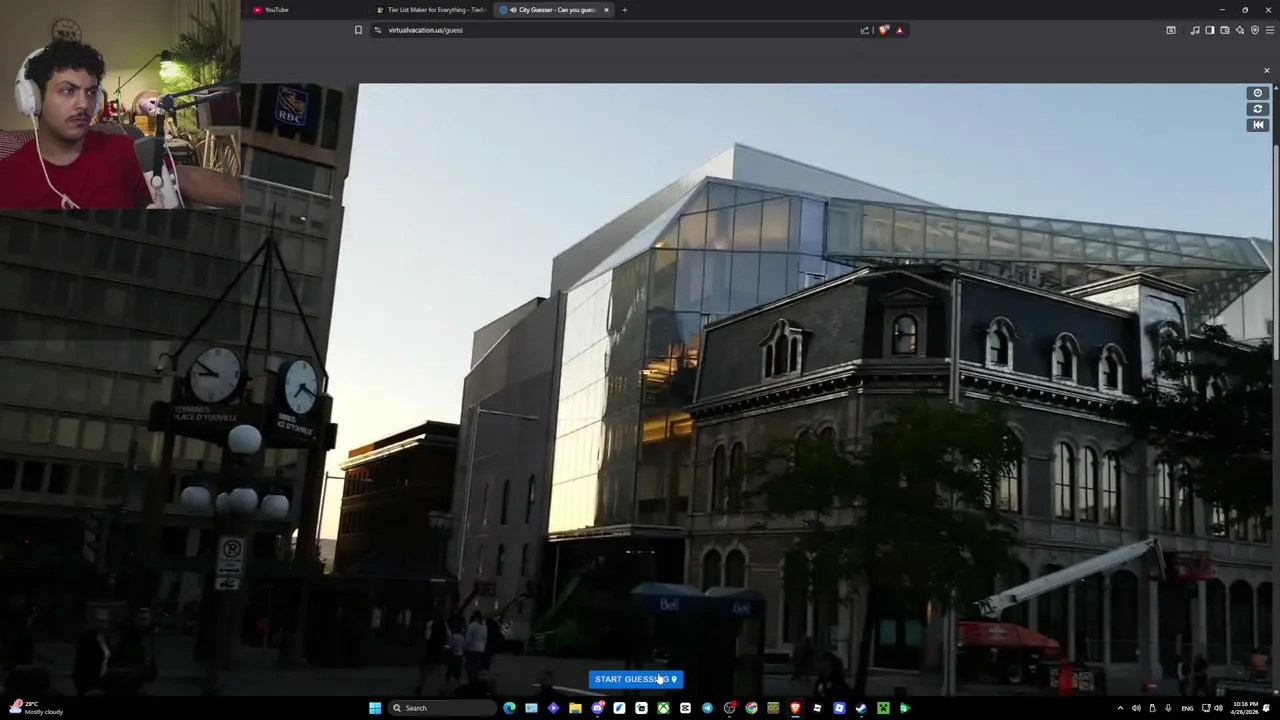Click the taskbar Search box
The width and height of the screenshot is (1280, 720).
tap(442, 708)
